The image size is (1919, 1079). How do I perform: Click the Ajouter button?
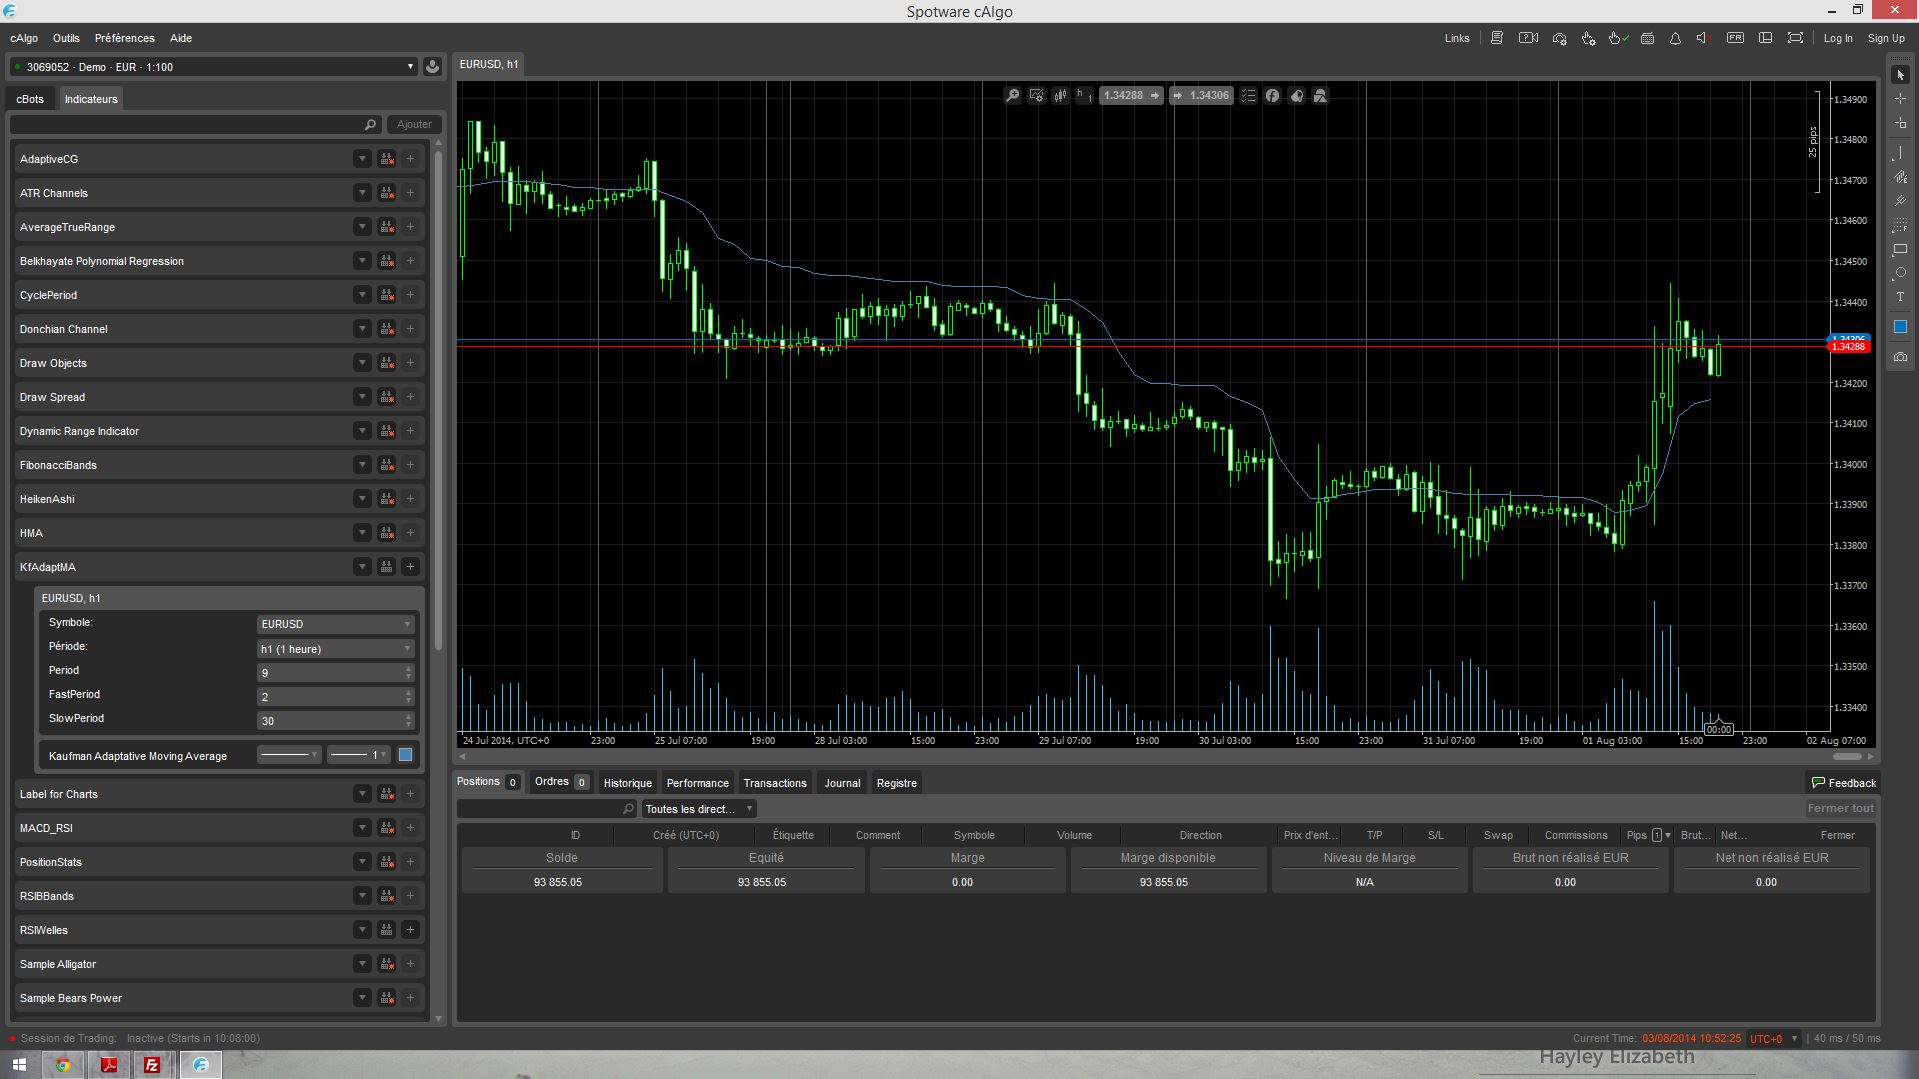pos(414,124)
